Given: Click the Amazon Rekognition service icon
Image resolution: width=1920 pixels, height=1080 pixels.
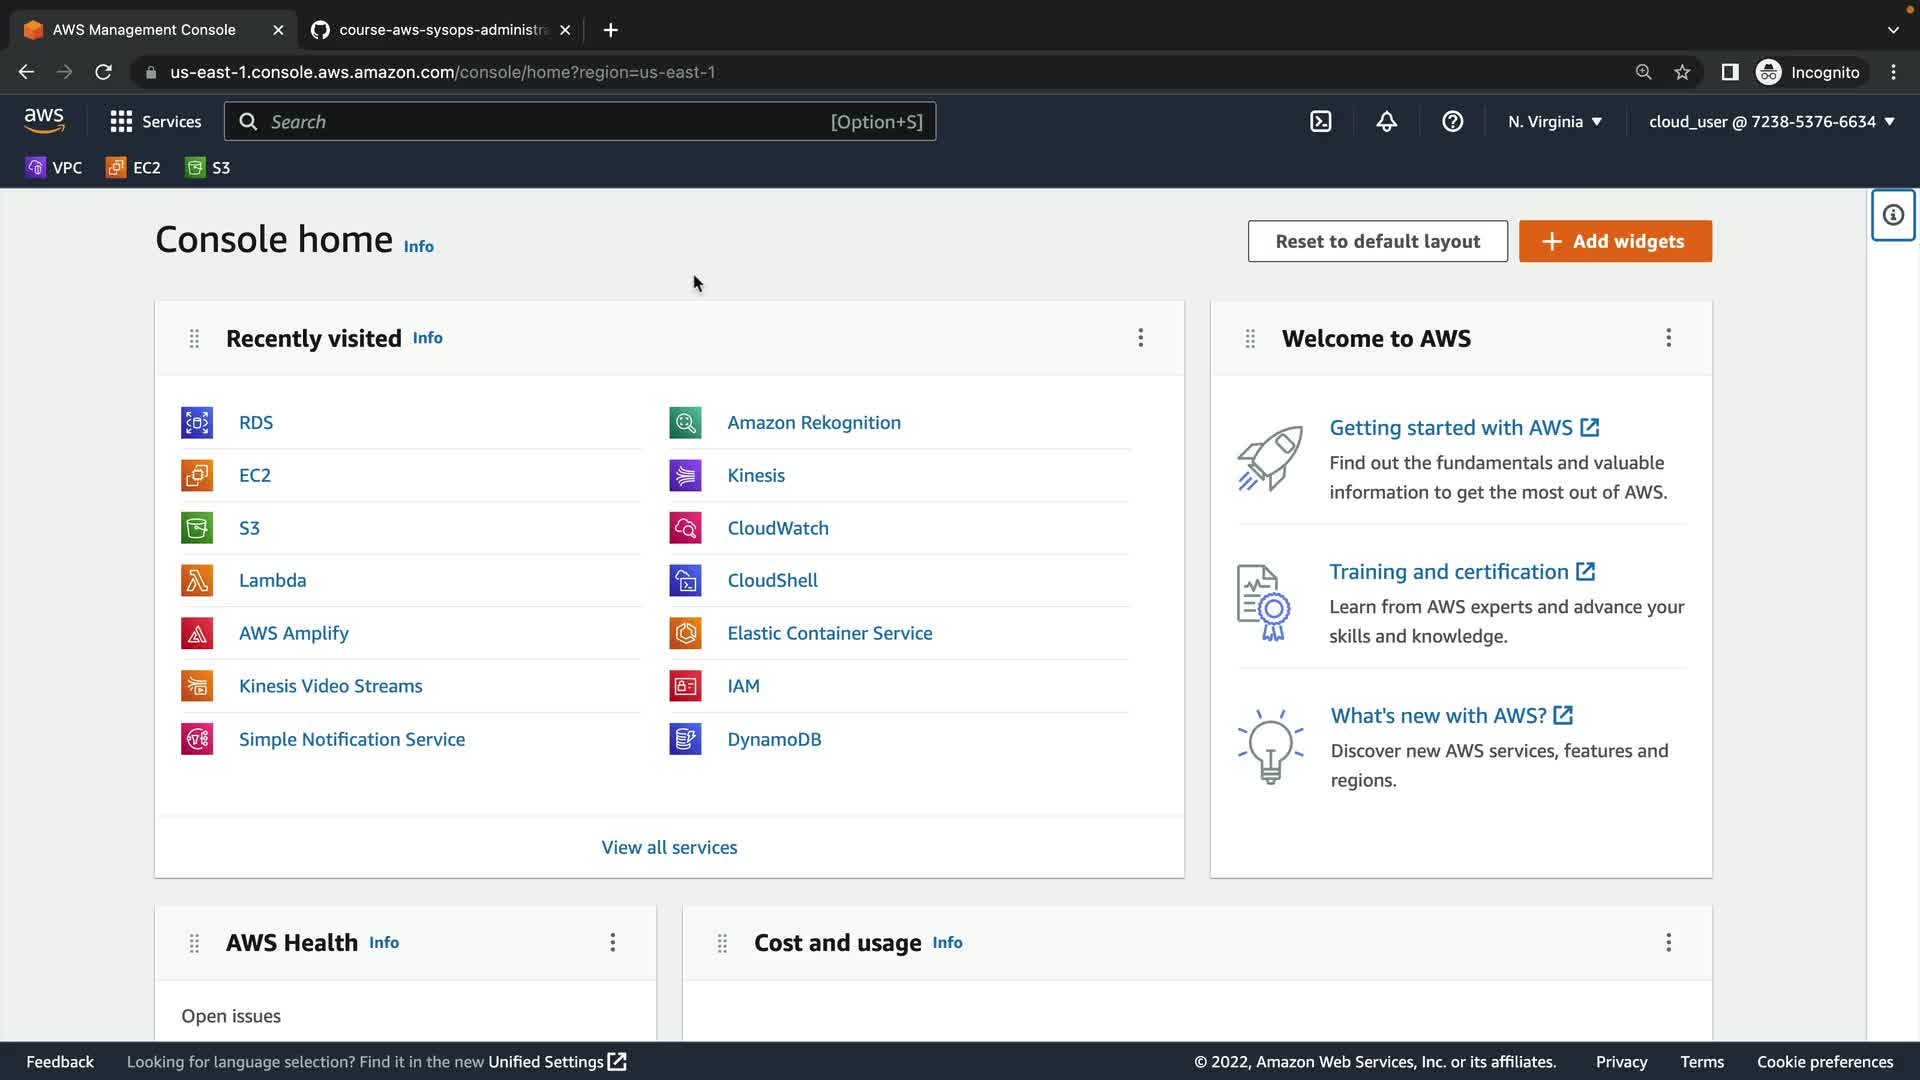Looking at the screenshot, I should (685, 423).
